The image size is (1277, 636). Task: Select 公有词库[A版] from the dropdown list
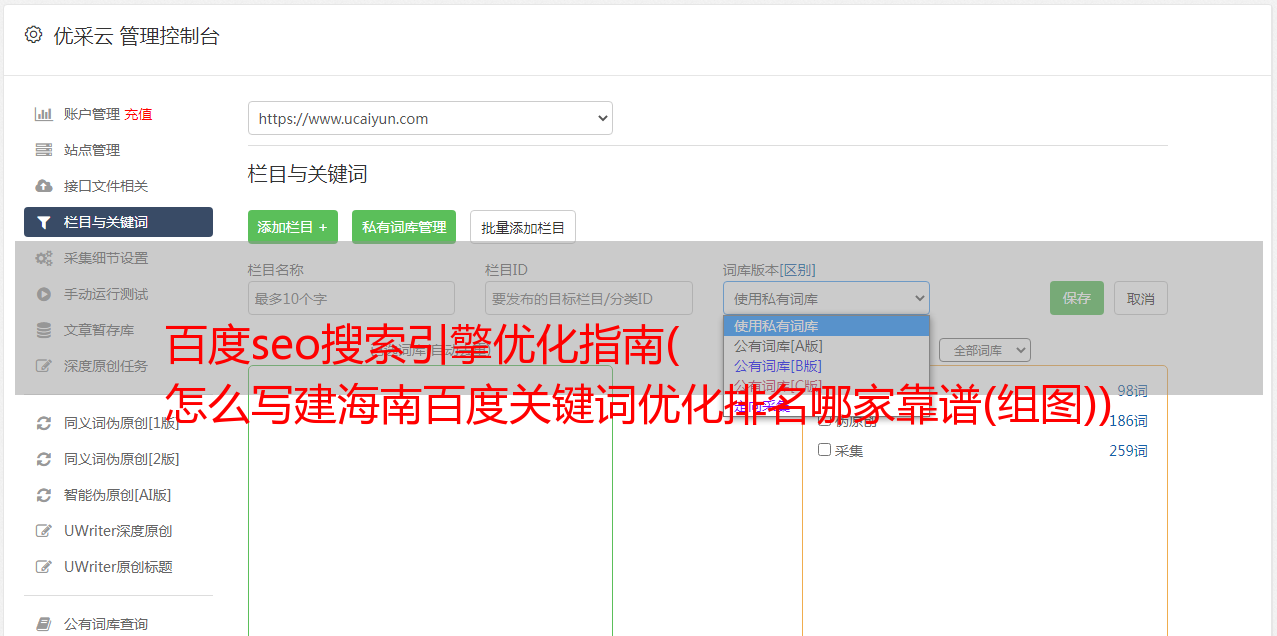(x=826, y=346)
